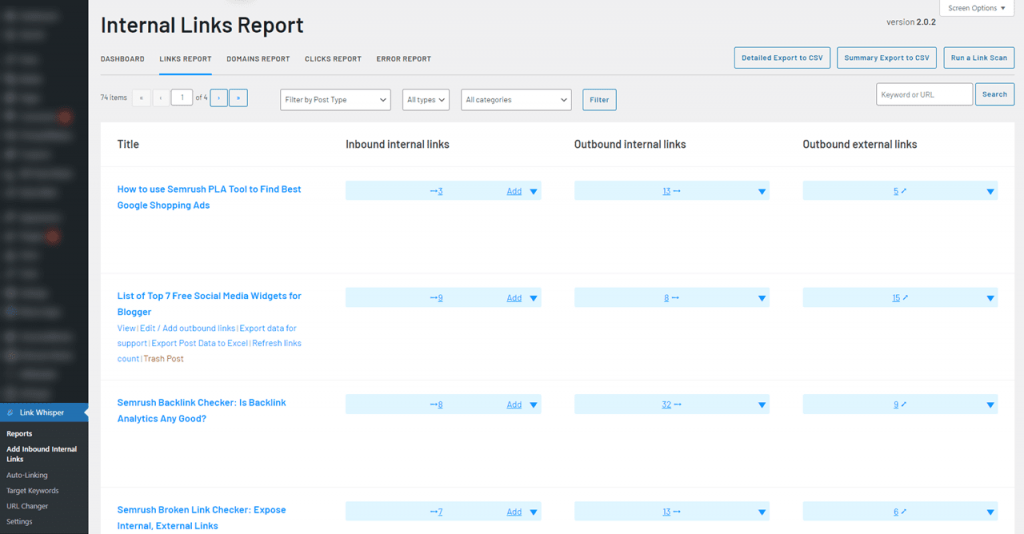Apply the Filter button
The width and height of the screenshot is (1024, 534).
[599, 100]
